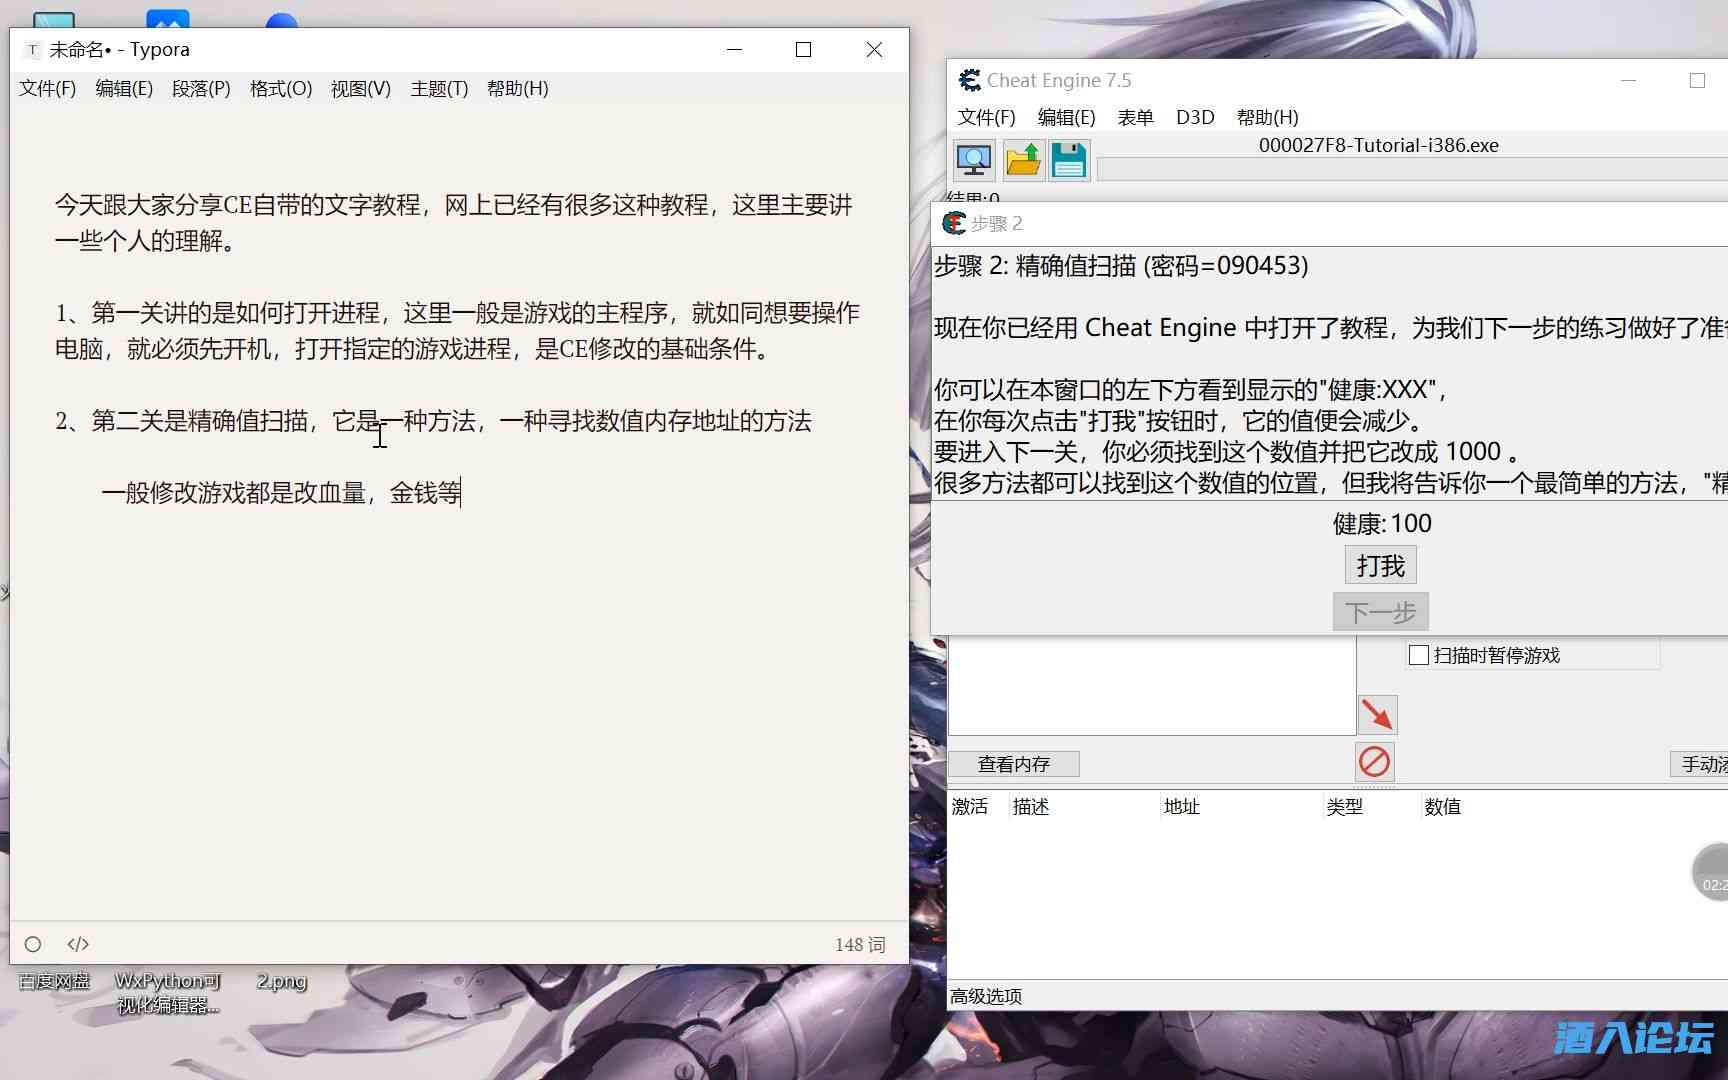Click the open folder file icon
This screenshot has width=1728, height=1080.
tap(1023, 161)
